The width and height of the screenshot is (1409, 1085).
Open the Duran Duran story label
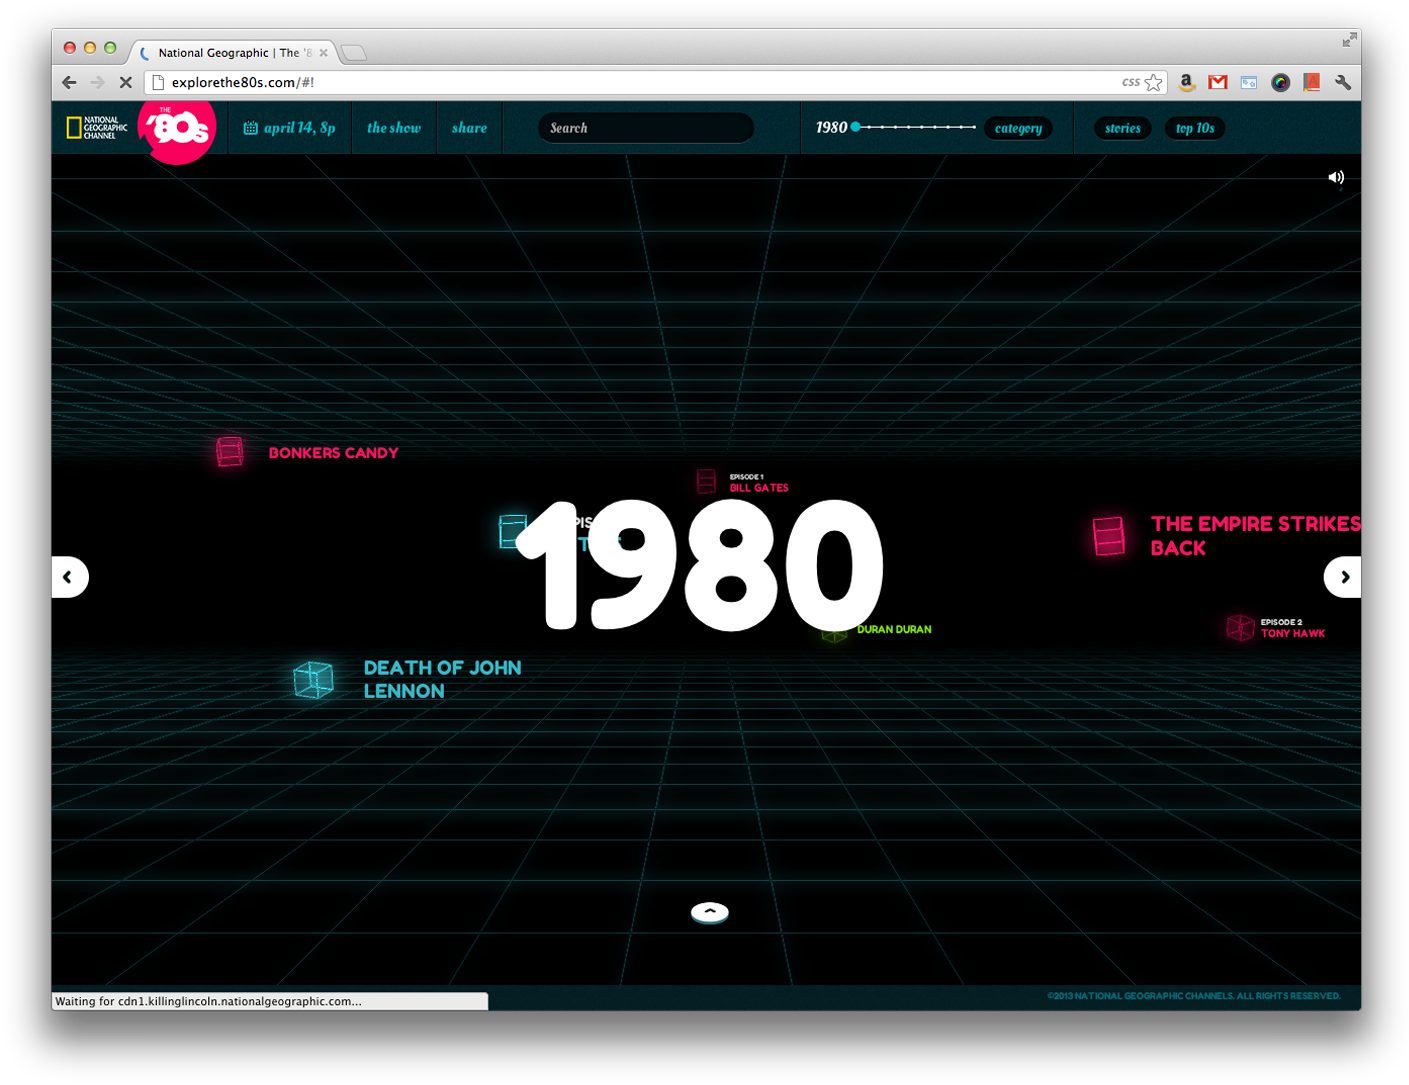click(x=894, y=630)
